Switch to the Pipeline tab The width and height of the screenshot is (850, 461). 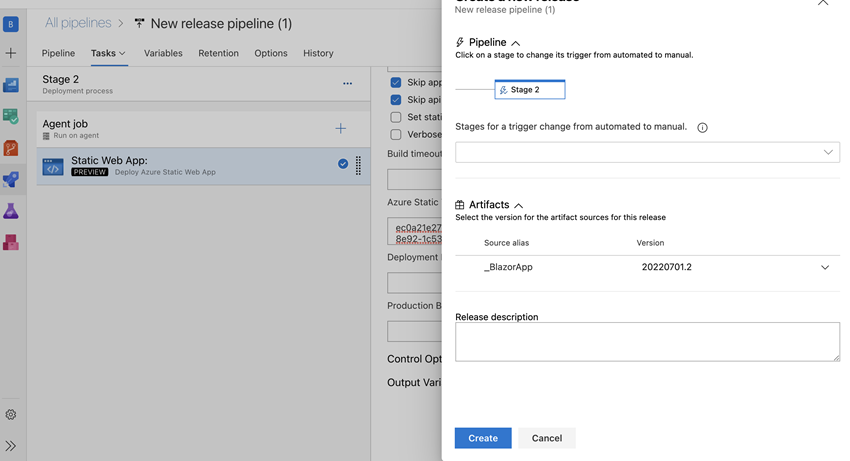tap(58, 53)
